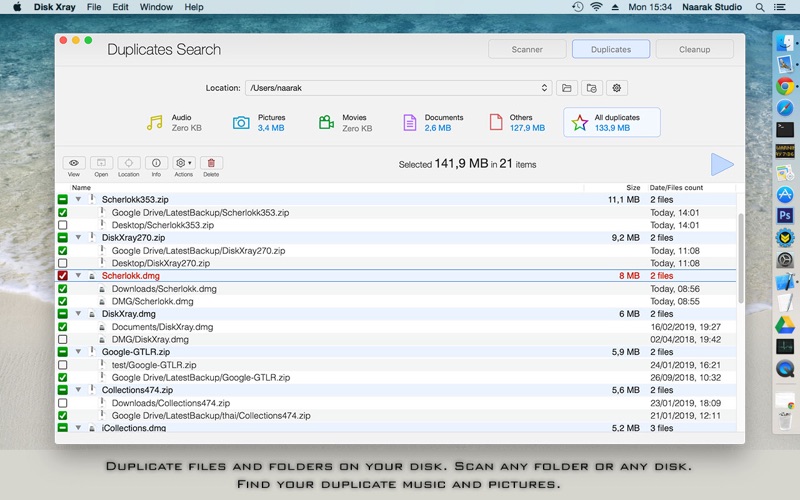Filter by Others duplicates
This screenshot has width=800, height=500.
pos(517,122)
